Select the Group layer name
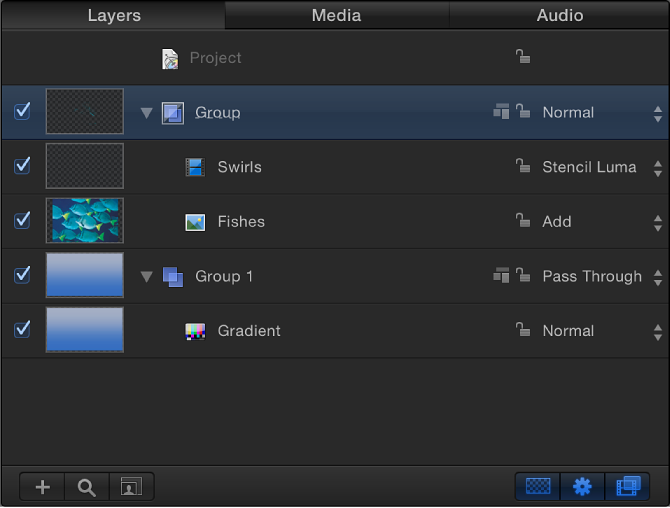670x508 pixels. pos(217,112)
